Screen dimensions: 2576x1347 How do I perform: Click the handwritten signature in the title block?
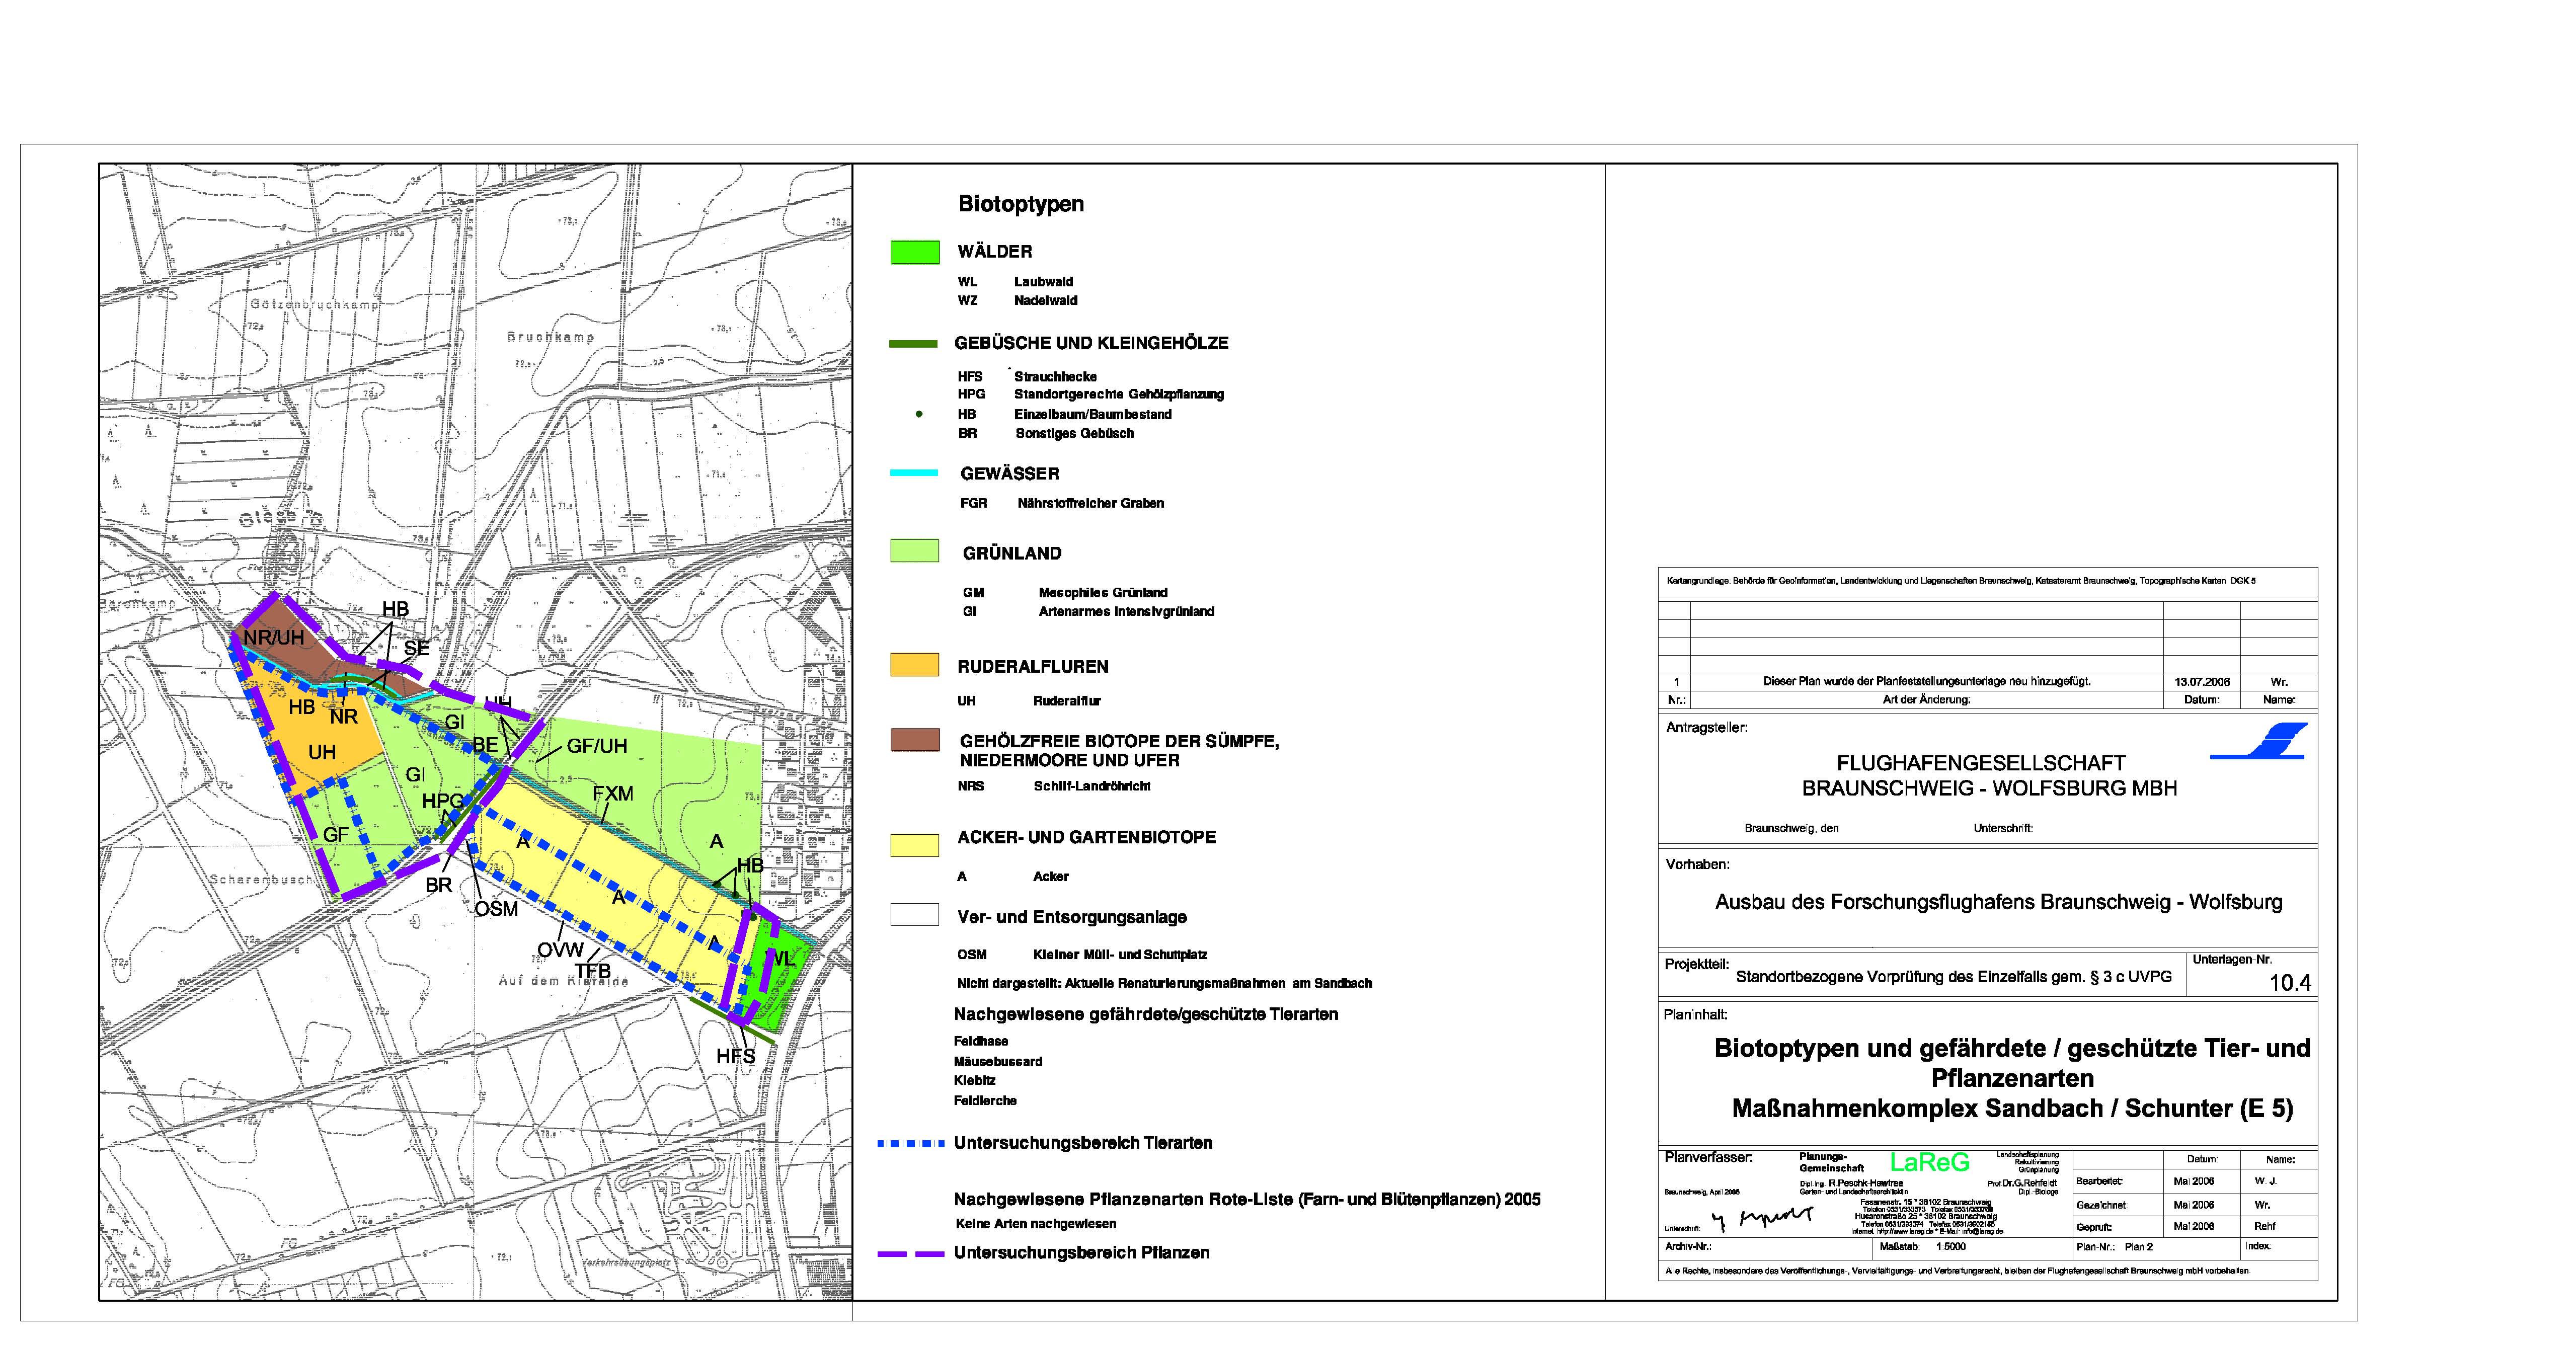(1762, 1219)
